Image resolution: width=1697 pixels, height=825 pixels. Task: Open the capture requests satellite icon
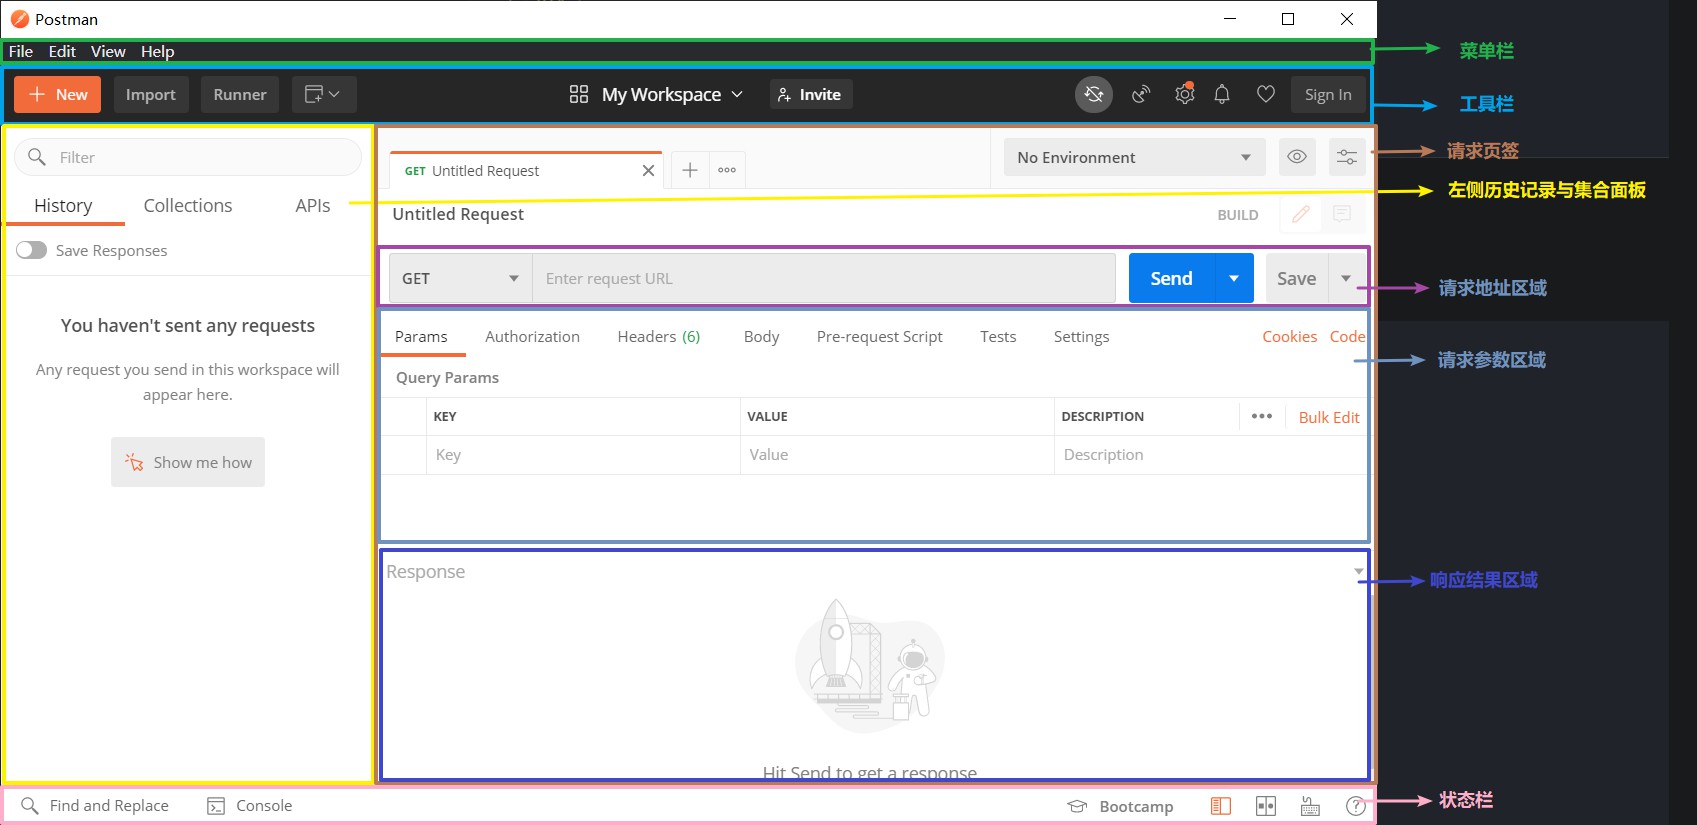click(x=1140, y=94)
